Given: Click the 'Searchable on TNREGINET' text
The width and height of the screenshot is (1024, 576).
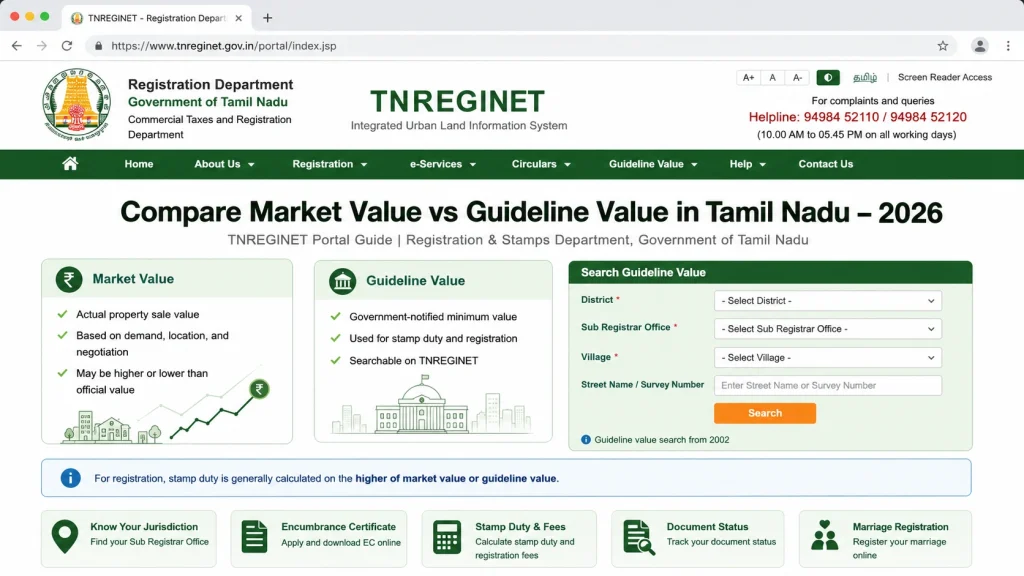Looking at the screenshot, I should (x=413, y=360).
